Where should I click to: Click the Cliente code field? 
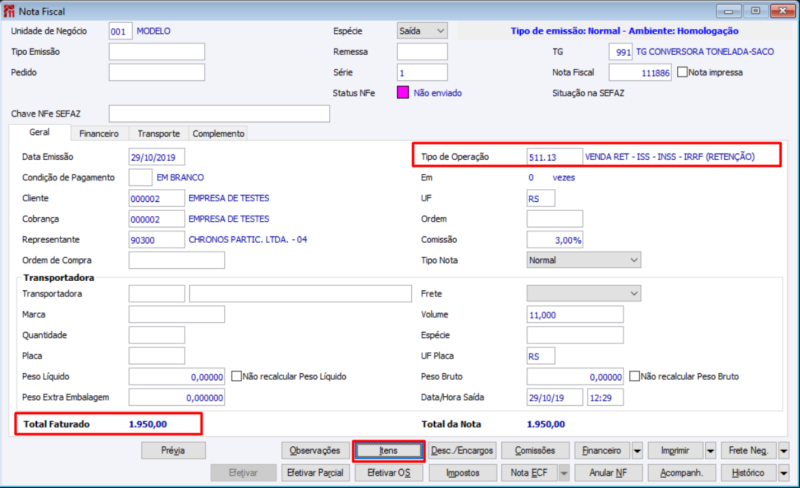[157, 198]
